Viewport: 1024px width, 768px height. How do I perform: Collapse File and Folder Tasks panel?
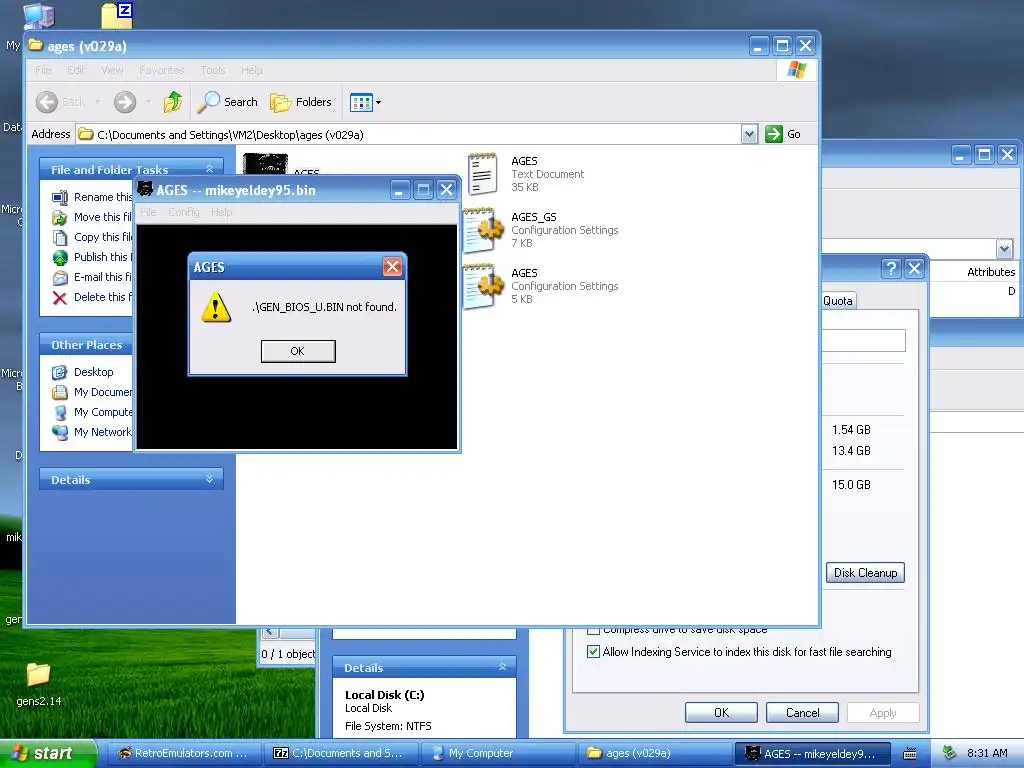(210, 169)
